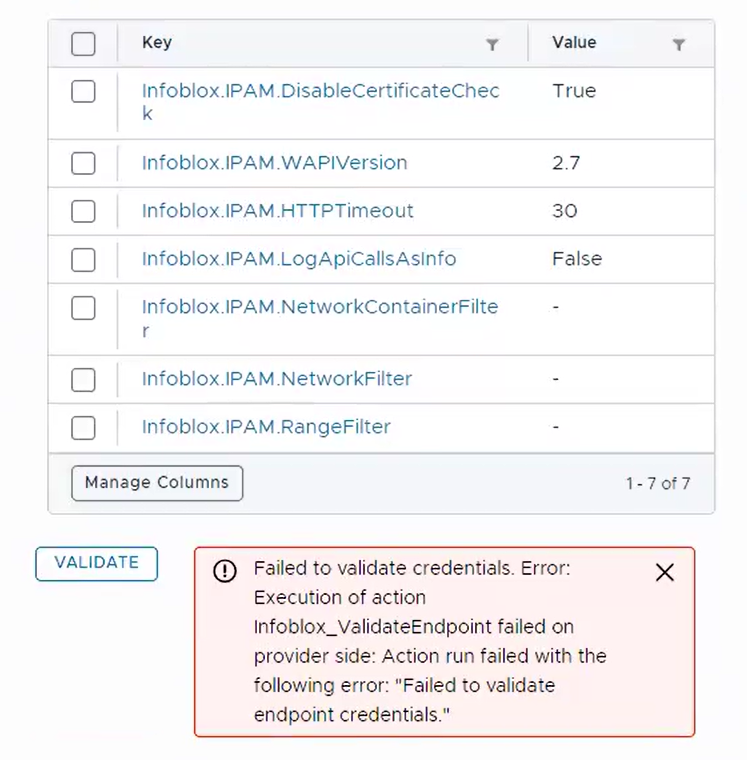Click the error alert warning icon
This screenshot has width=747, height=760.
pos(226,571)
